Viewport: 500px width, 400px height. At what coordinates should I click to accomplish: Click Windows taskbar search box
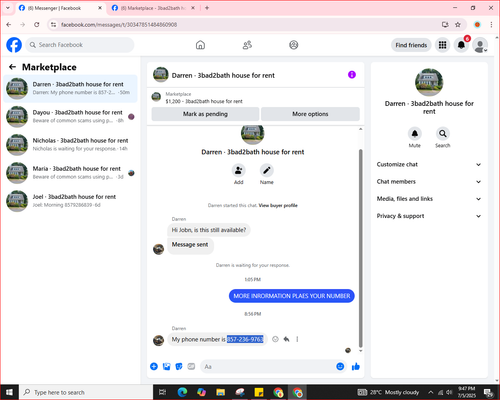tap(86, 392)
